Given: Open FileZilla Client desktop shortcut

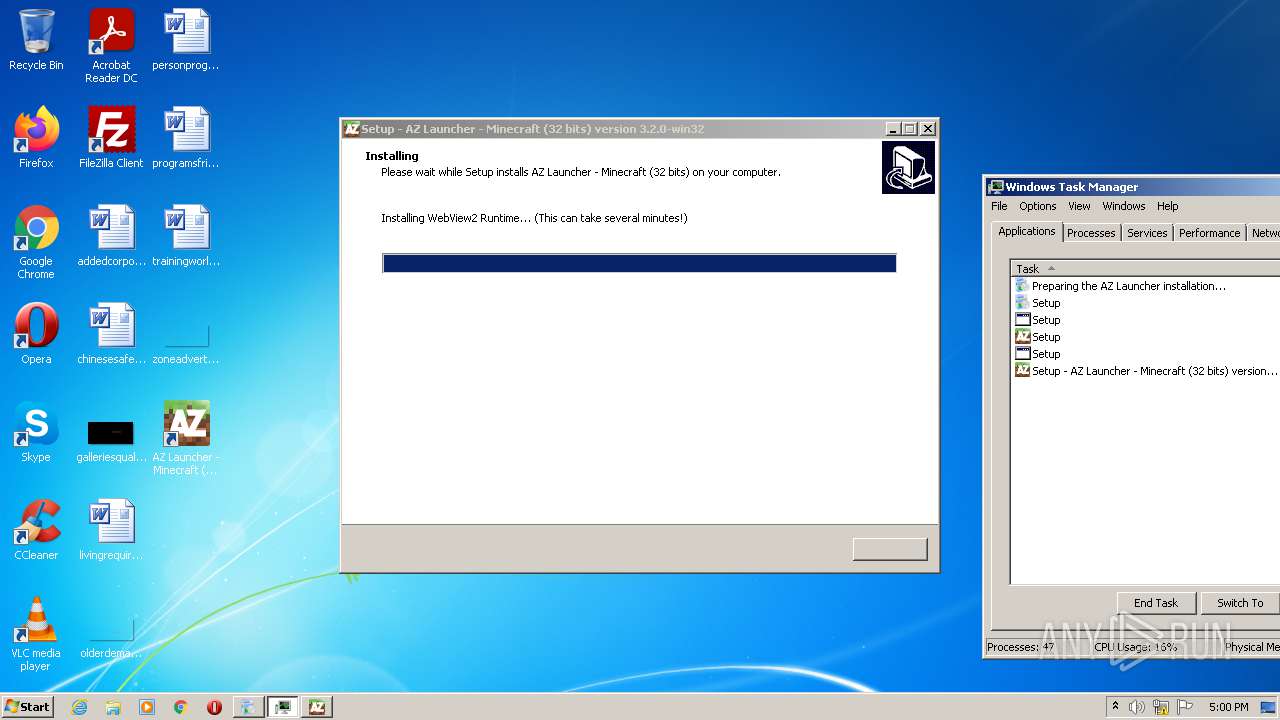Looking at the screenshot, I should [111, 138].
